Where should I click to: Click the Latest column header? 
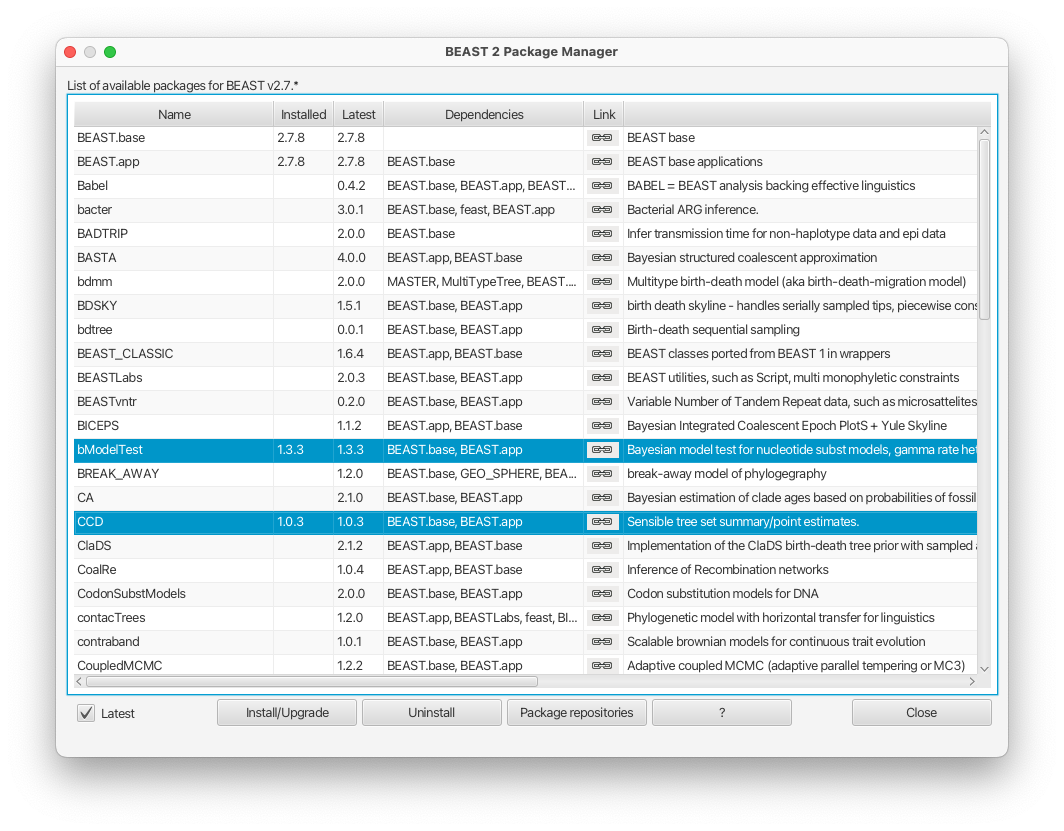click(x=358, y=115)
